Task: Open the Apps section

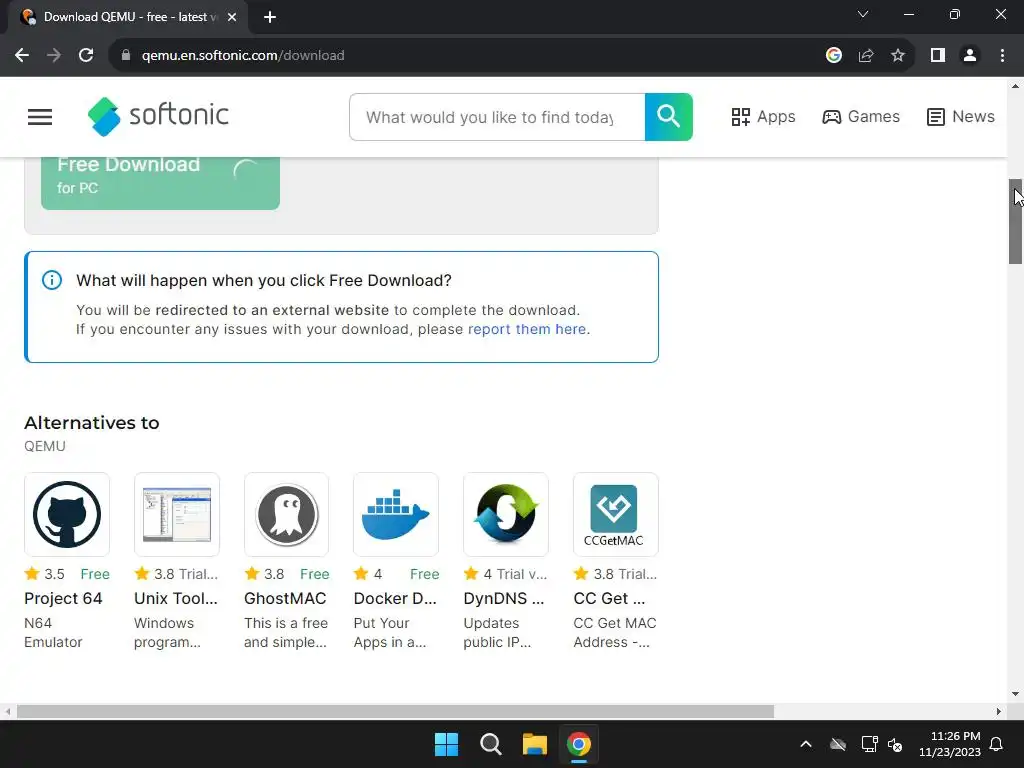Action: coord(763,117)
